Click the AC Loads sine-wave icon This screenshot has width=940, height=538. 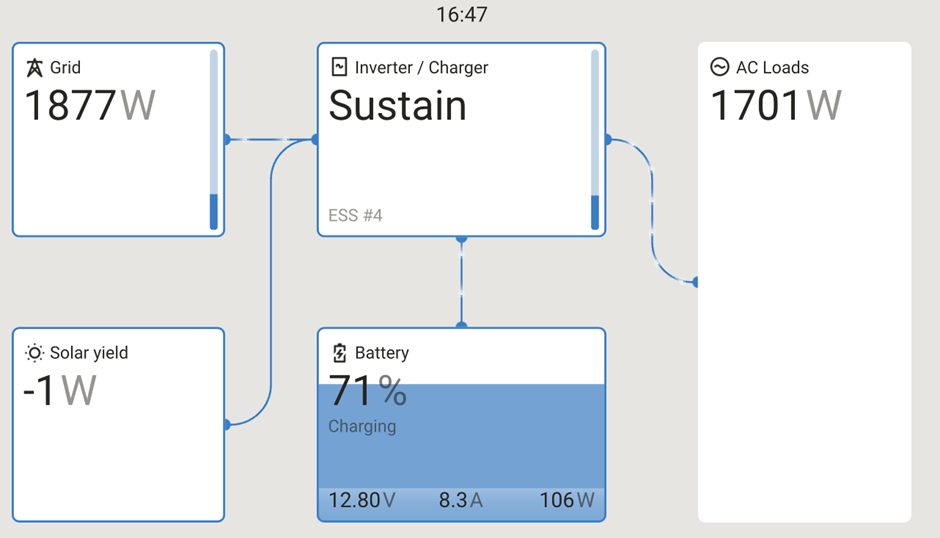tap(719, 68)
